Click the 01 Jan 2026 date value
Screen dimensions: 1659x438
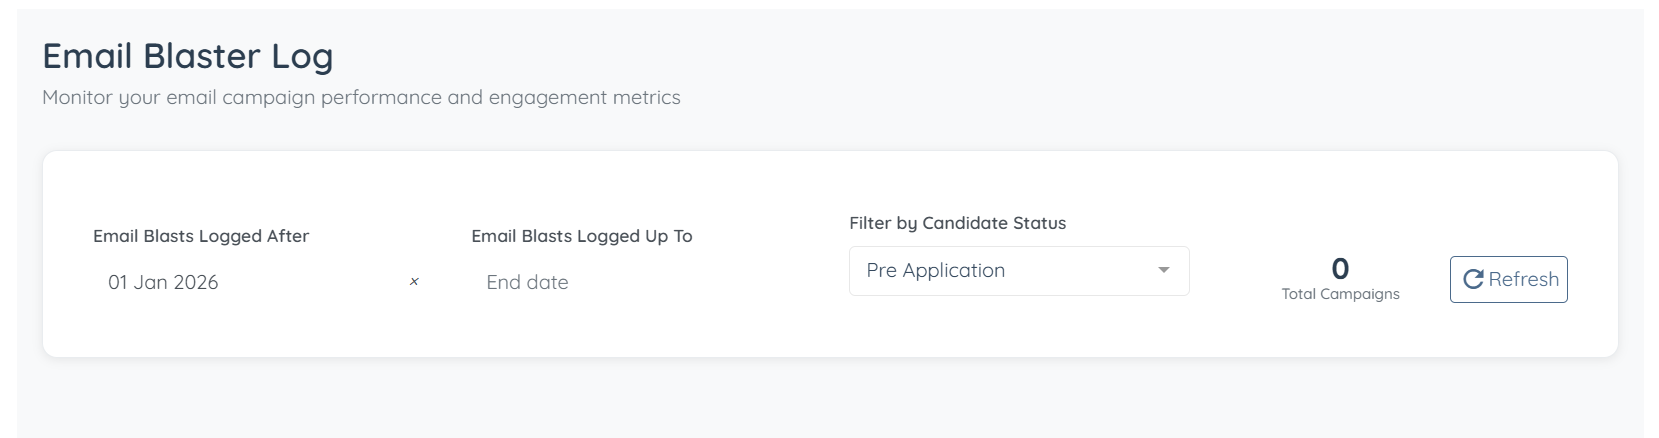tap(163, 282)
